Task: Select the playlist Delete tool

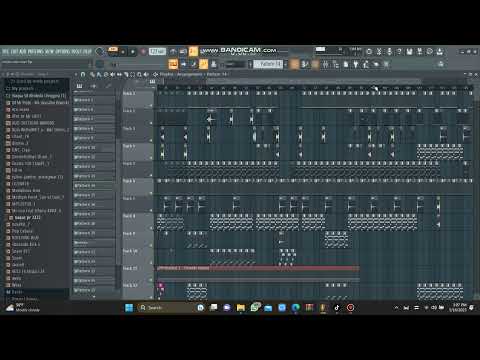Action: pos(106,74)
